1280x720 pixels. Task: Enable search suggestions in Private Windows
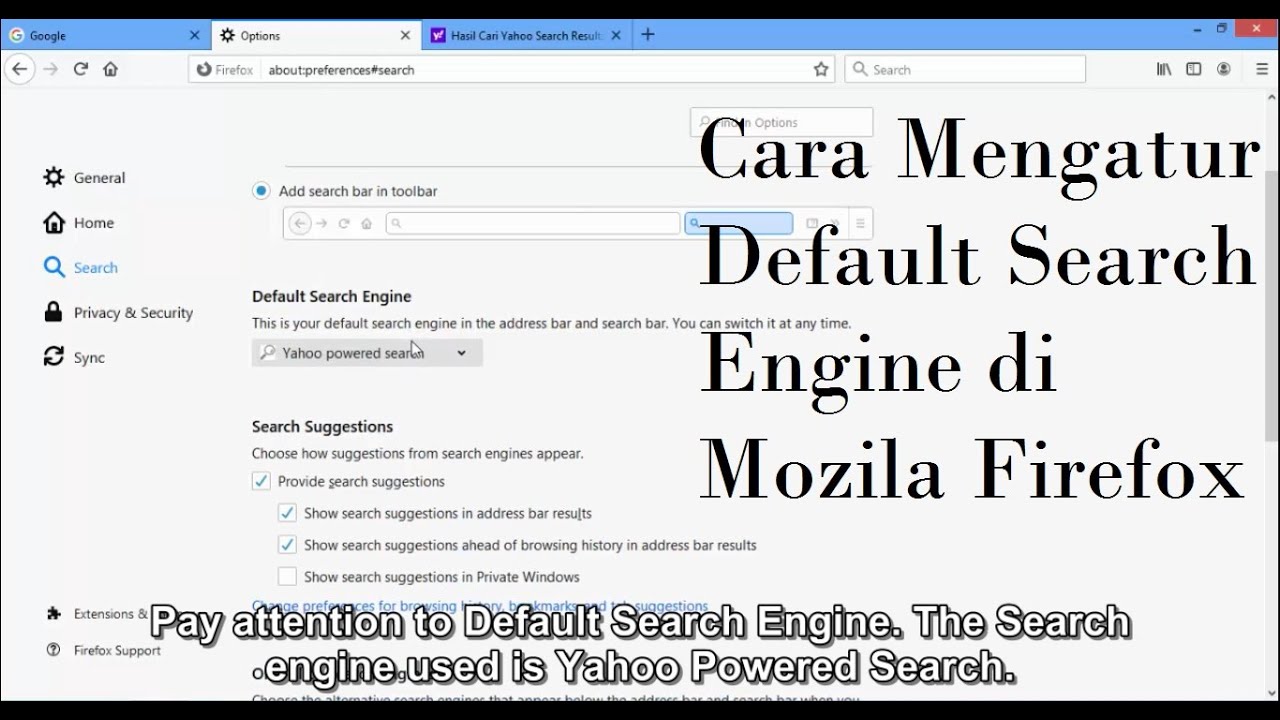coord(287,577)
